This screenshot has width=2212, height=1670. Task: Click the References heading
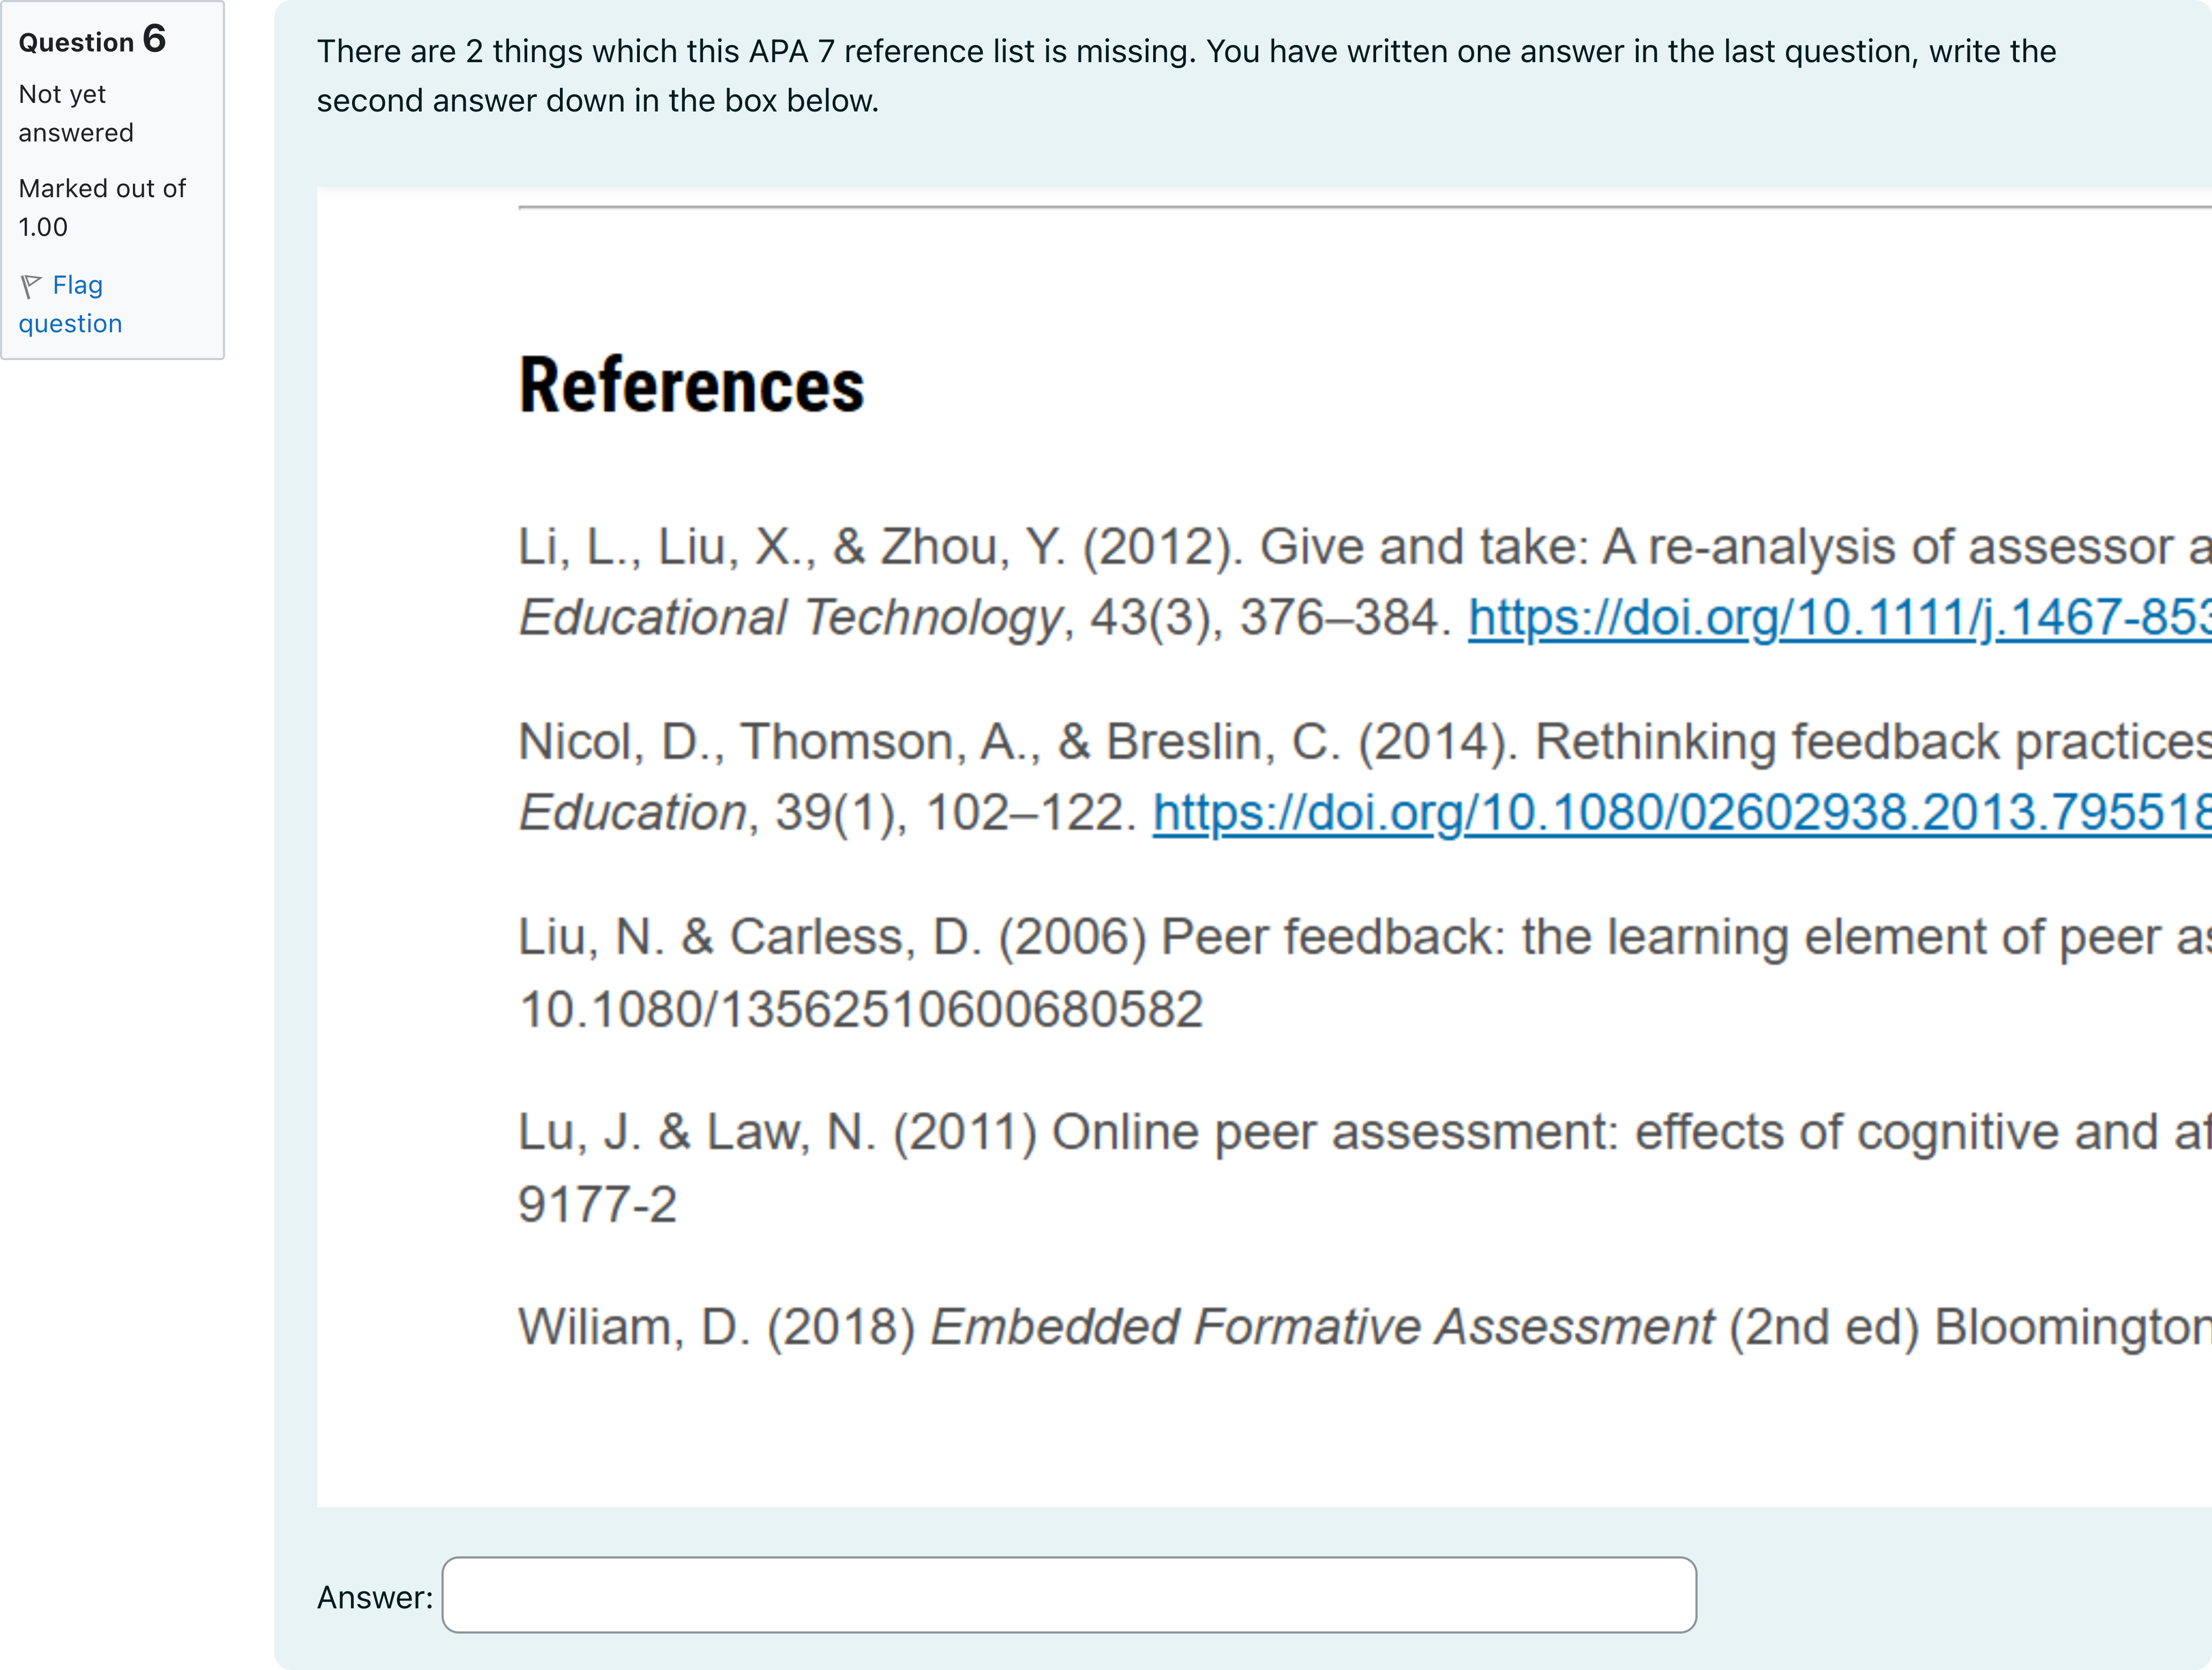691,385
